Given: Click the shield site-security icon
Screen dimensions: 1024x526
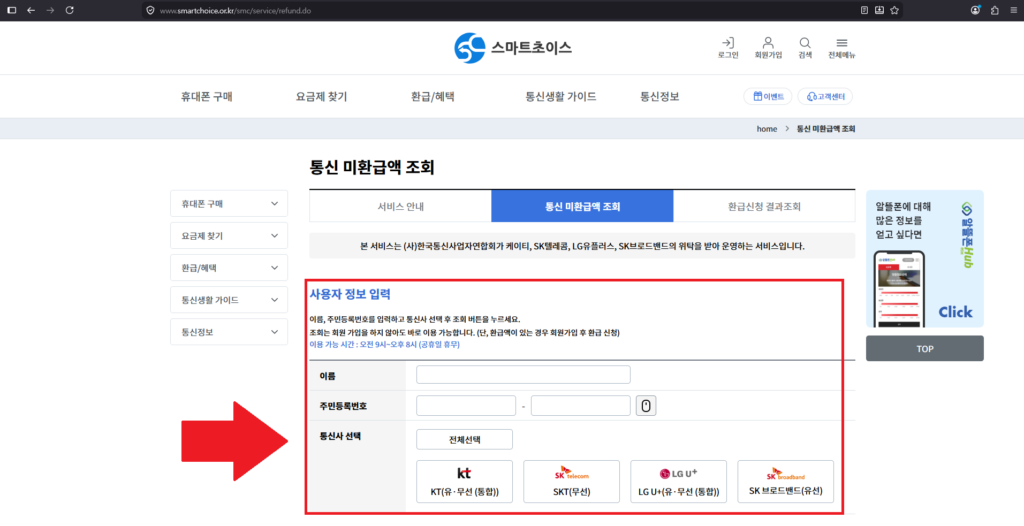Looking at the screenshot, I should 151,10.
